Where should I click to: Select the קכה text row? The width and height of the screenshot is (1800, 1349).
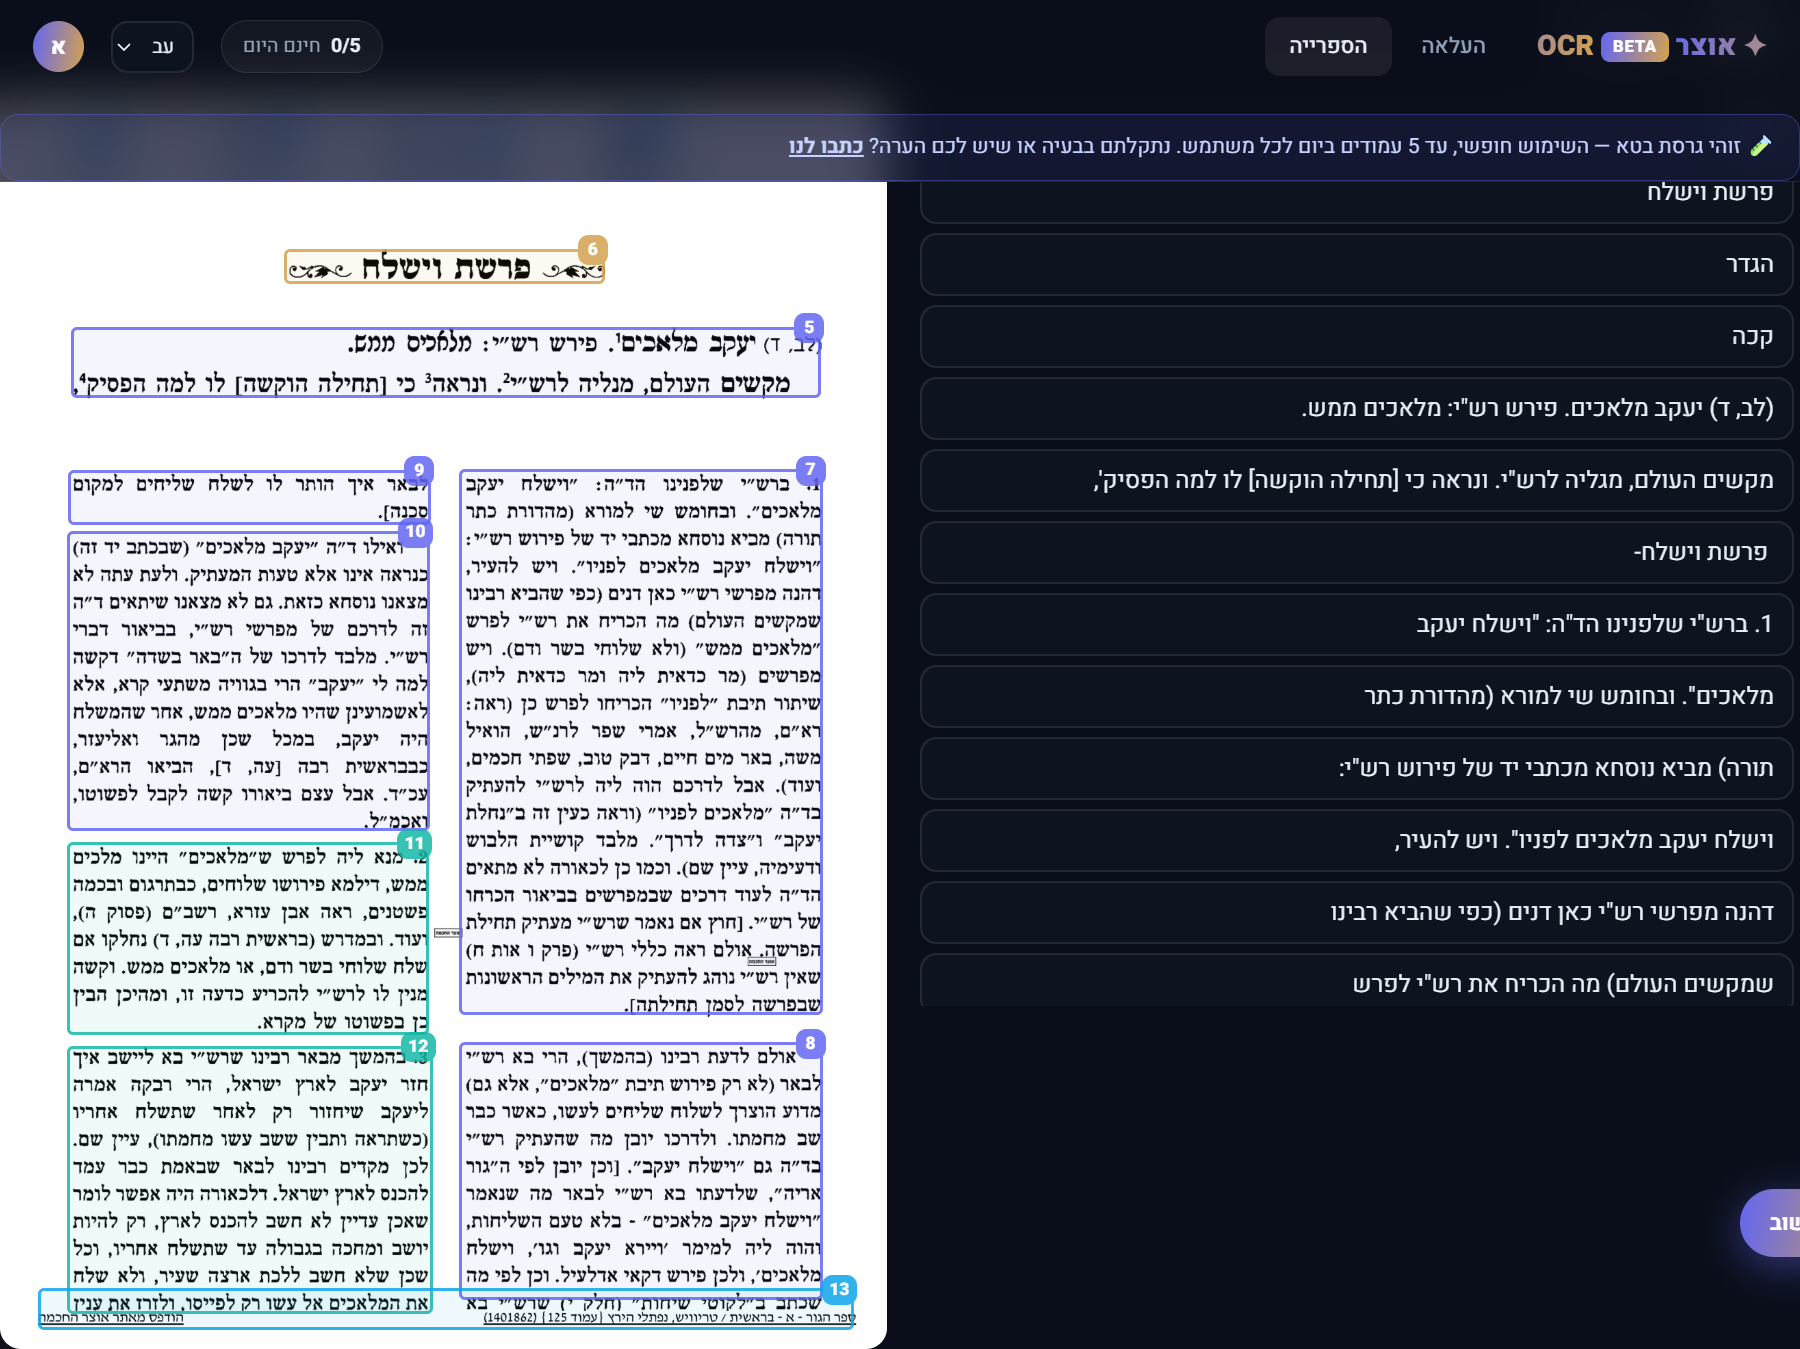(1356, 337)
